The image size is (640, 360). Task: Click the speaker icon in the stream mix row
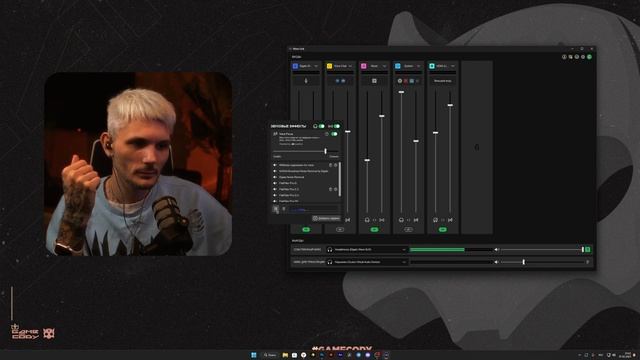tap(496, 262)
